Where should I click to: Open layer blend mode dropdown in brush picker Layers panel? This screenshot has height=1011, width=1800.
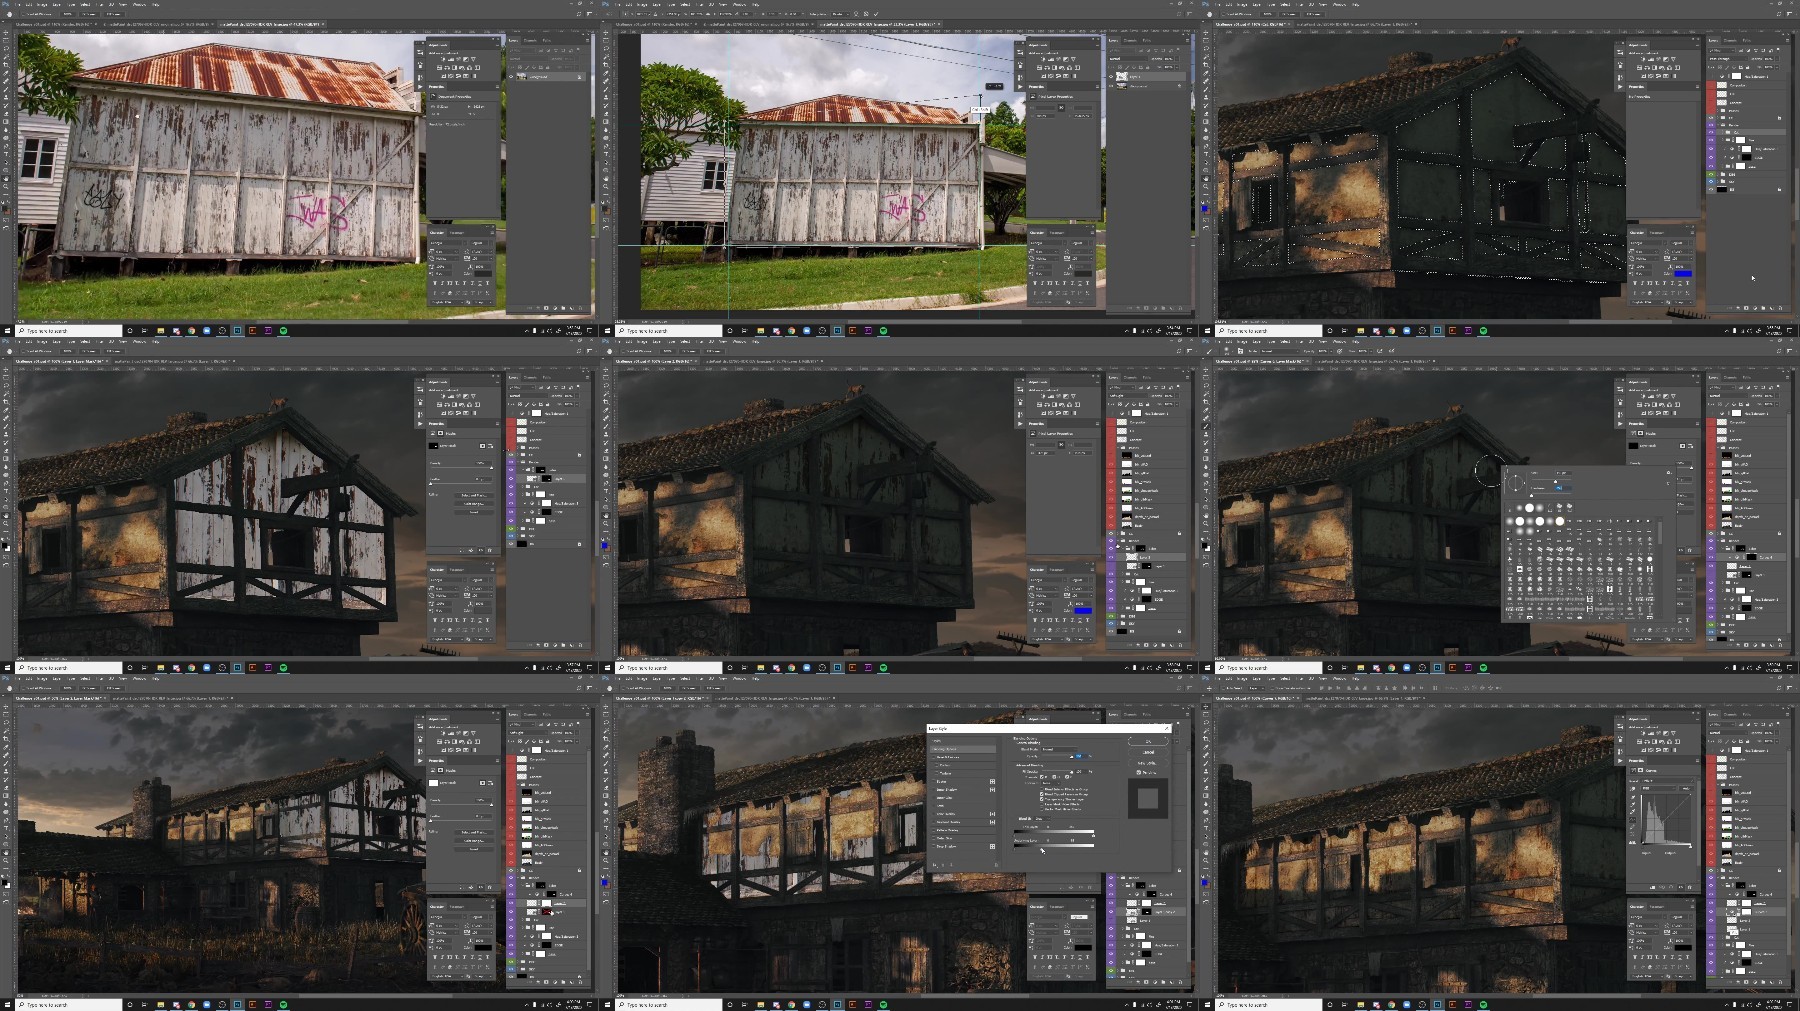[1728, 396]
